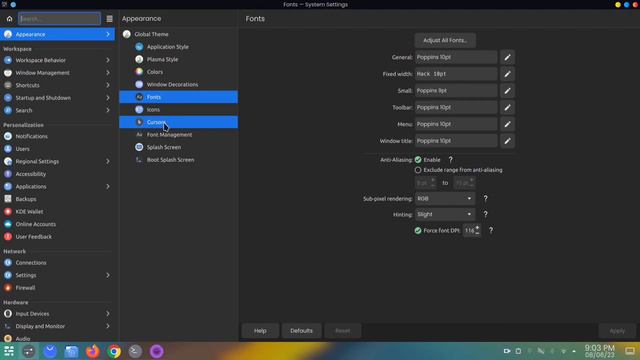
Task: Click the home icon beside search
Action: point(9,19)
